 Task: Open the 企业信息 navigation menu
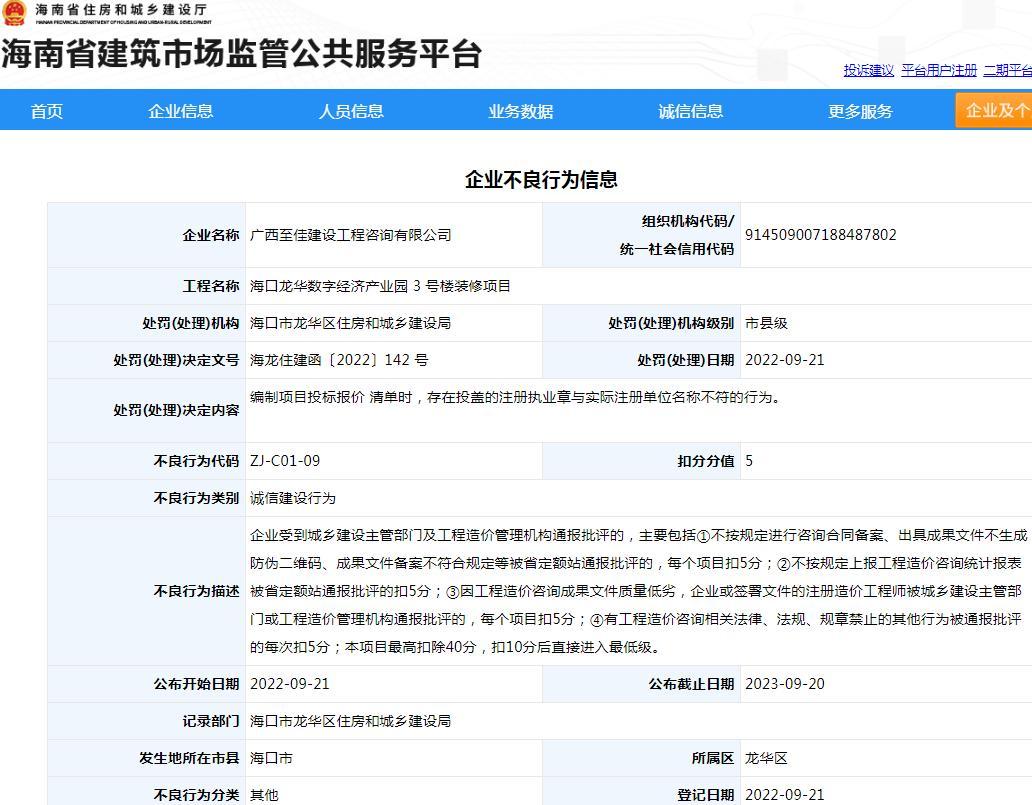[181, 111]
